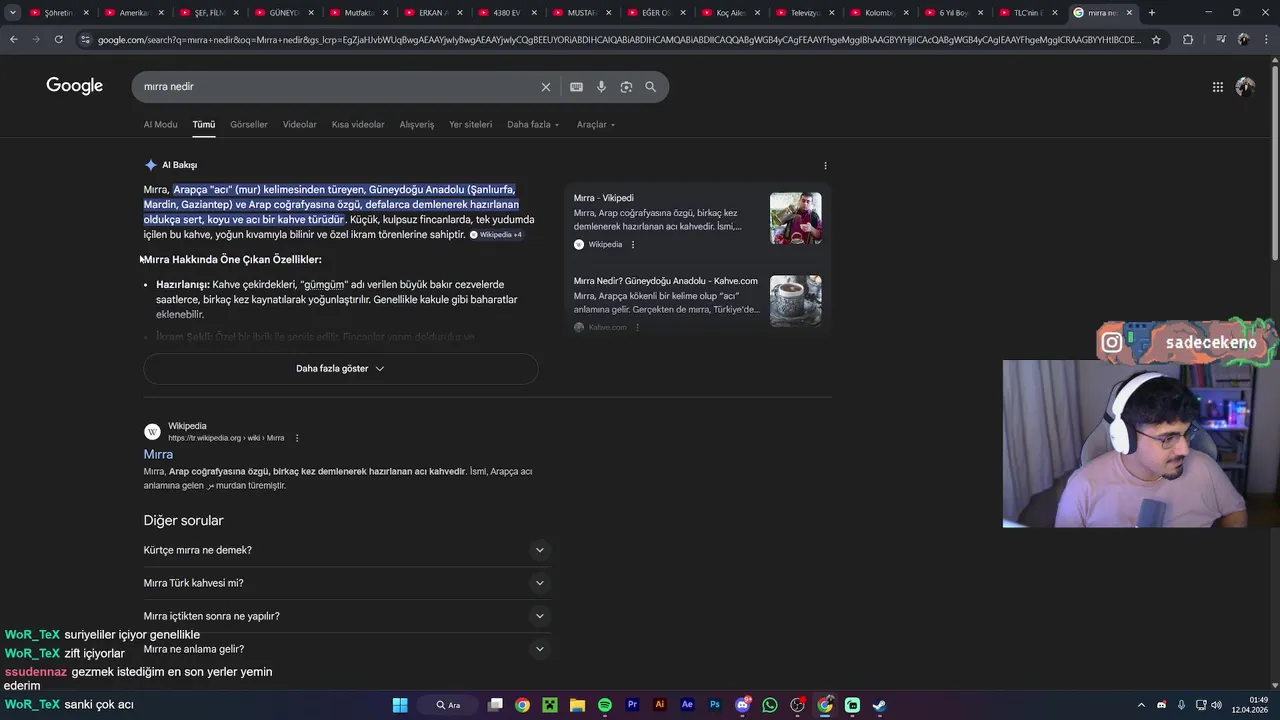Open the Kahve.com coffee cup thumbnail
This screenshot has height=720, width=1280.
click(x=796, y=301)
